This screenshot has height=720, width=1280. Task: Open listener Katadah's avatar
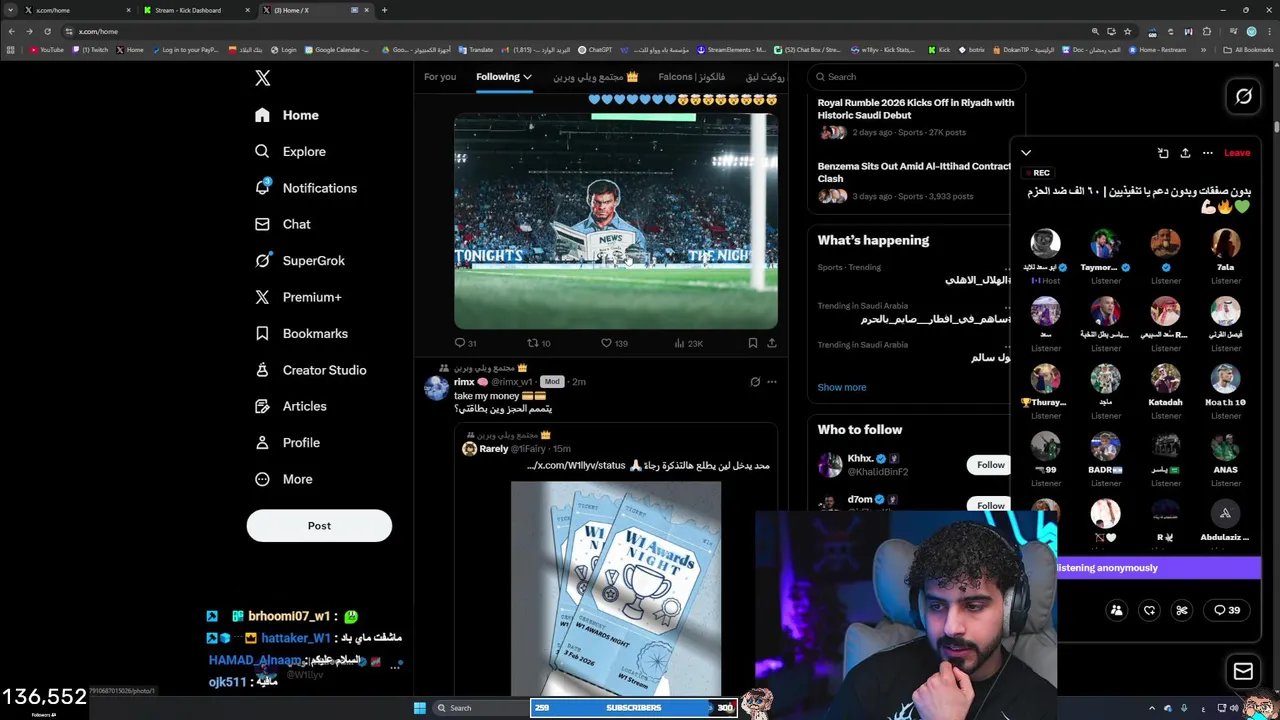[x=1165, y=378]
